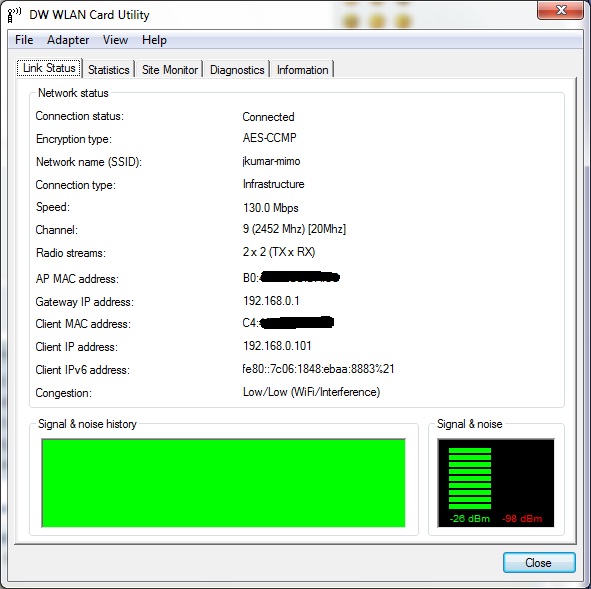This screenshot has width=591, height=589.
Task: Select the Link Status tab
Action: point(49,68)
